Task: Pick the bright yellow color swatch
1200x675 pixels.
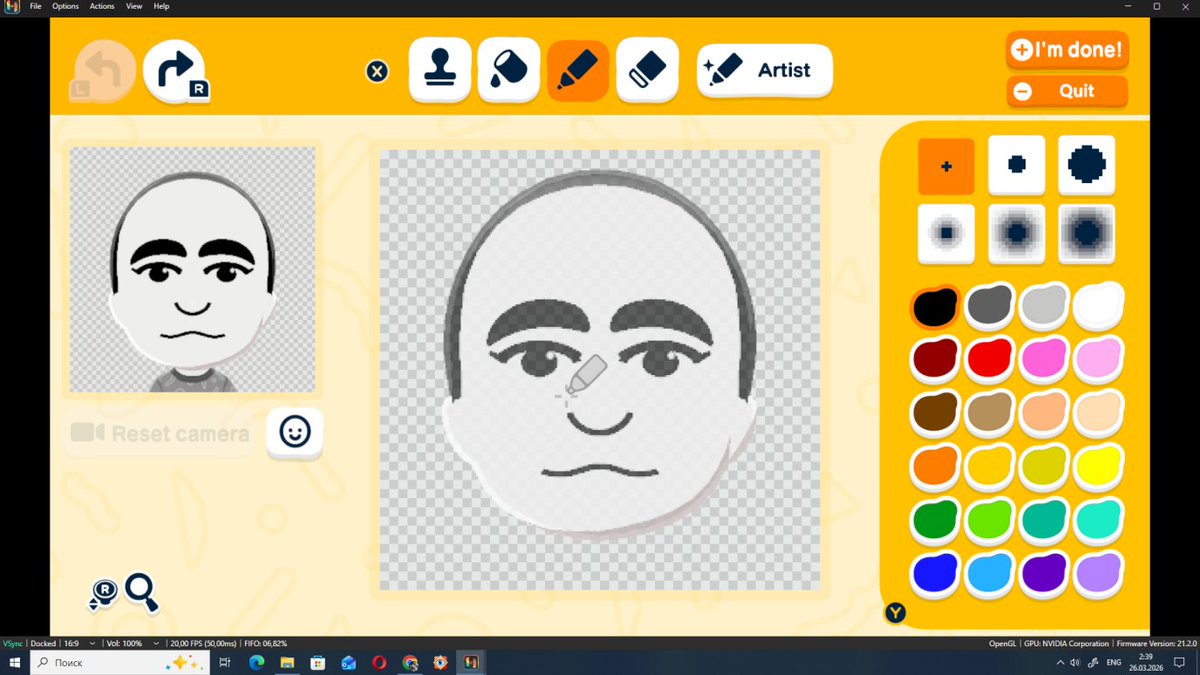Action: click(x=1098, y=465)
